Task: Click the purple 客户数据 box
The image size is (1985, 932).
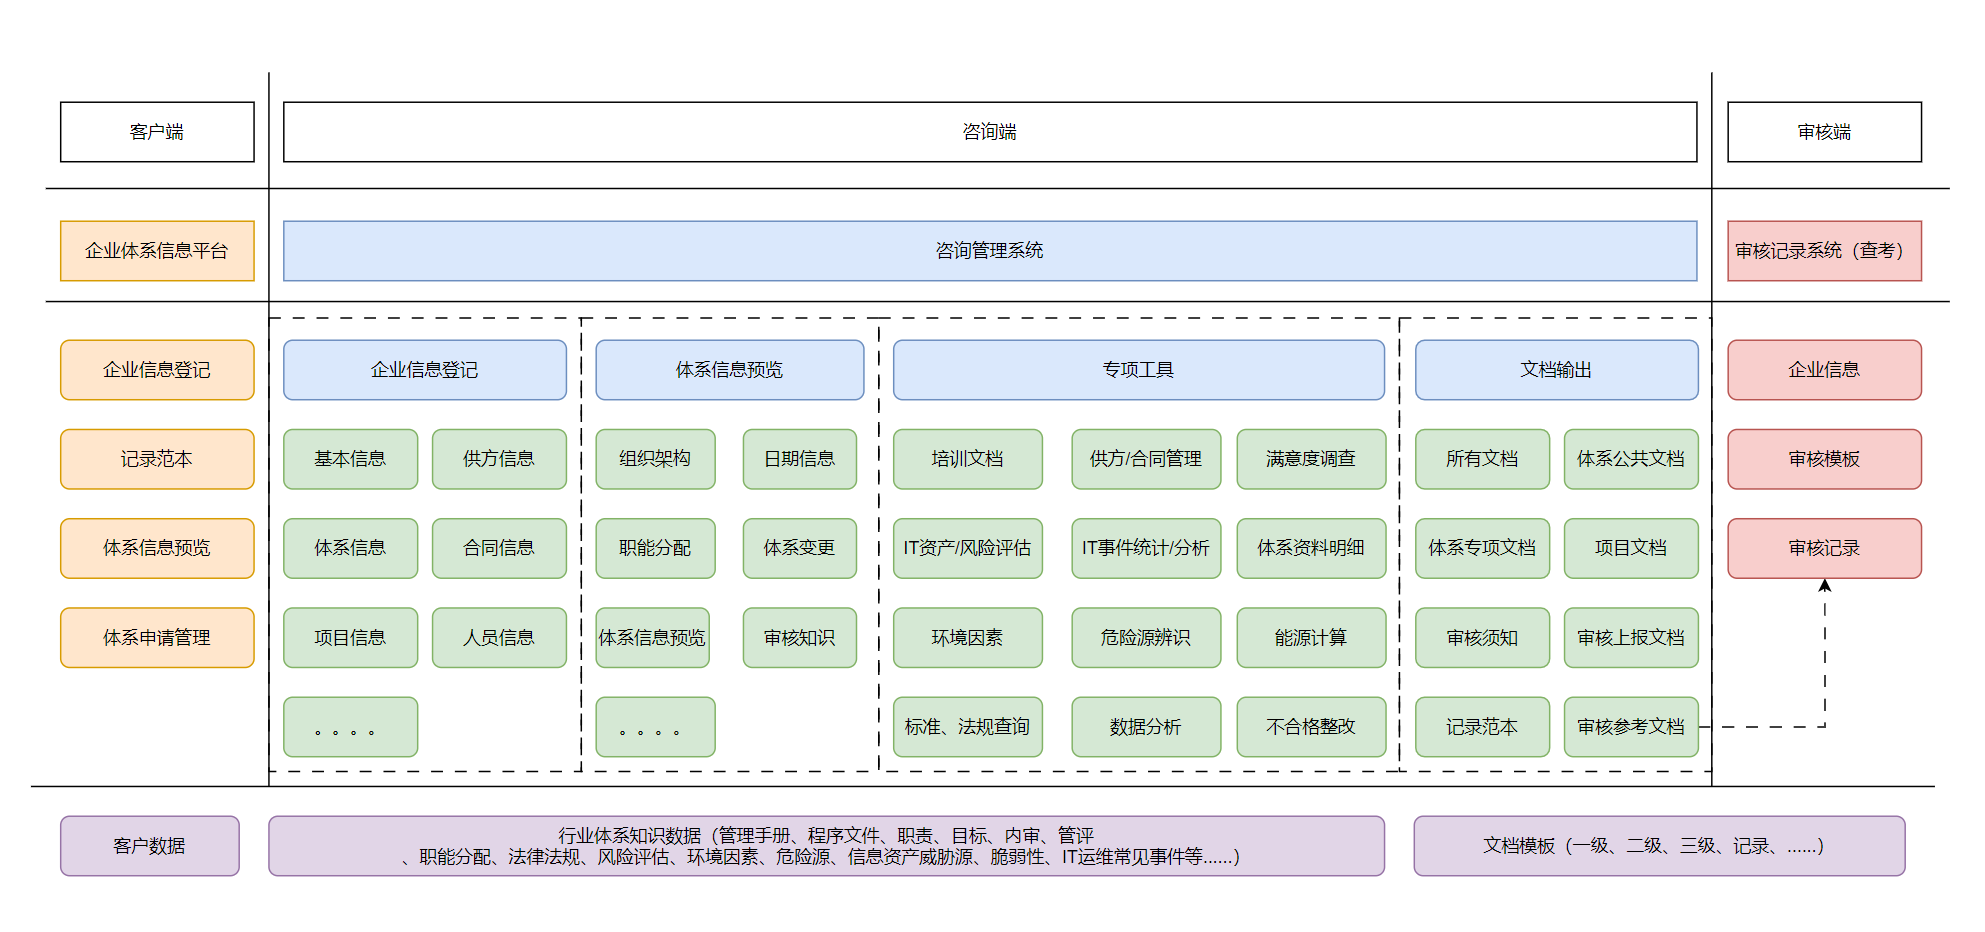Action: [x=150, y=846]
